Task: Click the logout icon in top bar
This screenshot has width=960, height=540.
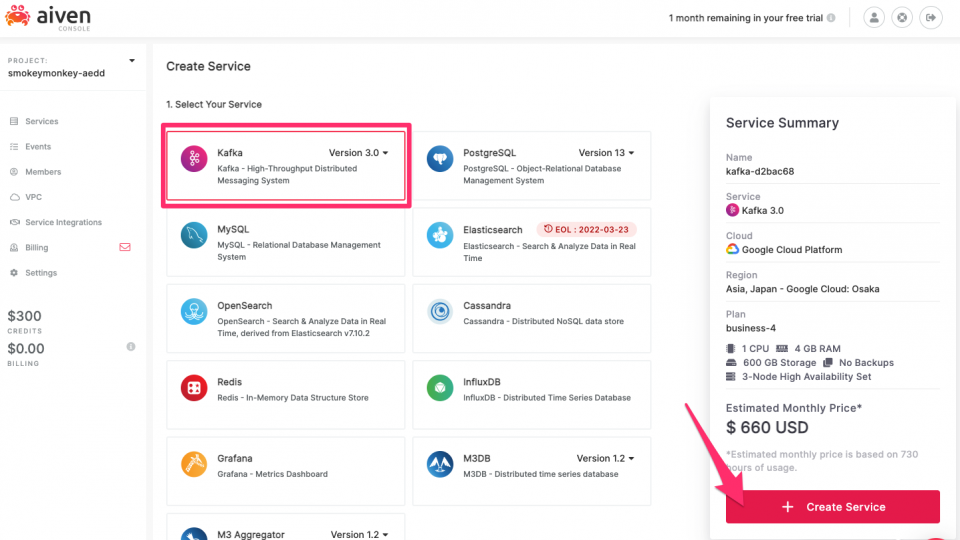Action: [x=931, y=18]
